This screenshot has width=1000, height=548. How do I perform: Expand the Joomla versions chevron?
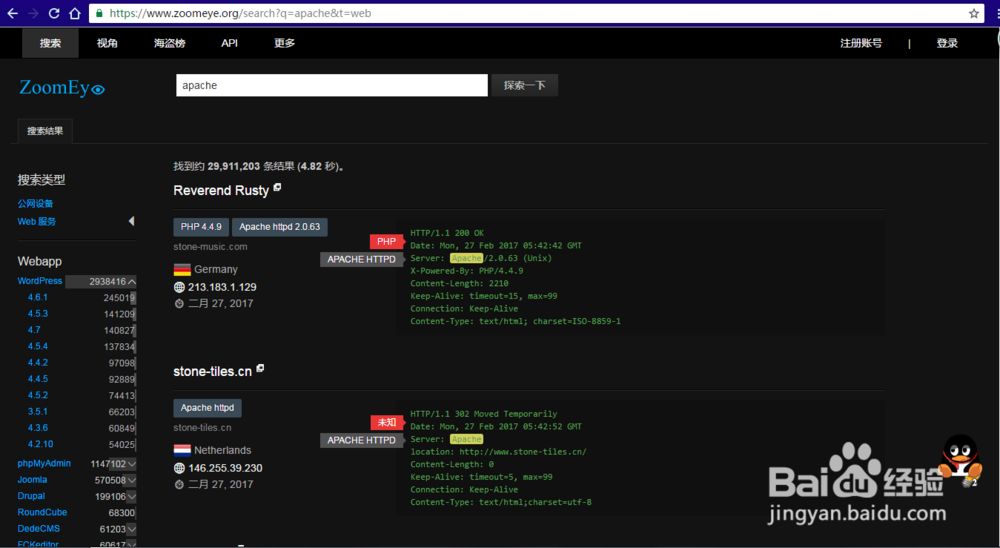click(x=131, y=480)
